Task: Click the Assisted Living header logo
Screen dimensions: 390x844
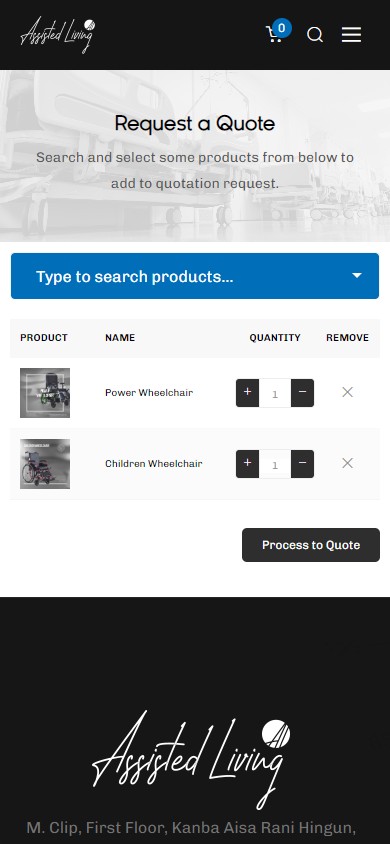Action: [x=58, y=34]
